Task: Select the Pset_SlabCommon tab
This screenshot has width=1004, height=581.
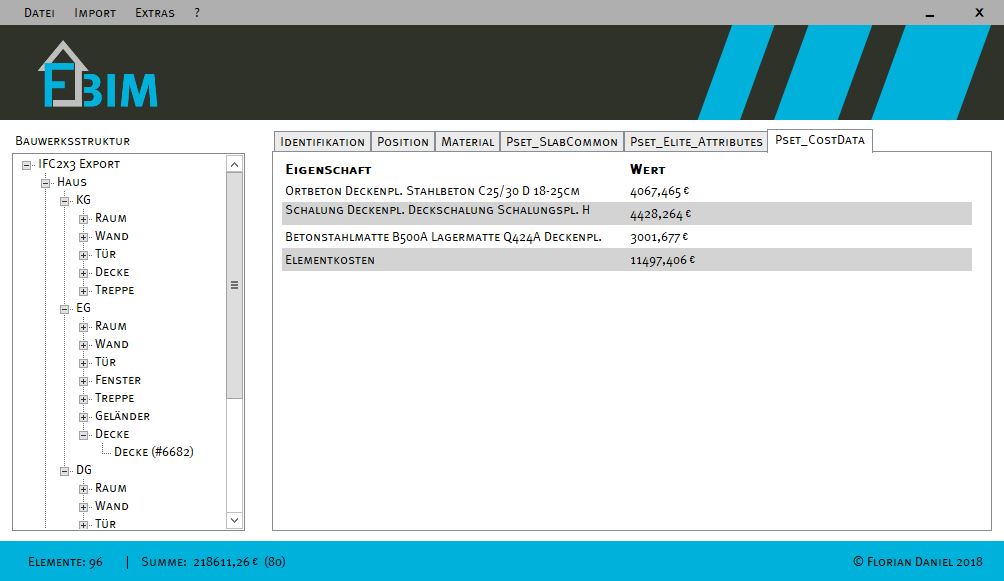Action: (x=561, y=142)
